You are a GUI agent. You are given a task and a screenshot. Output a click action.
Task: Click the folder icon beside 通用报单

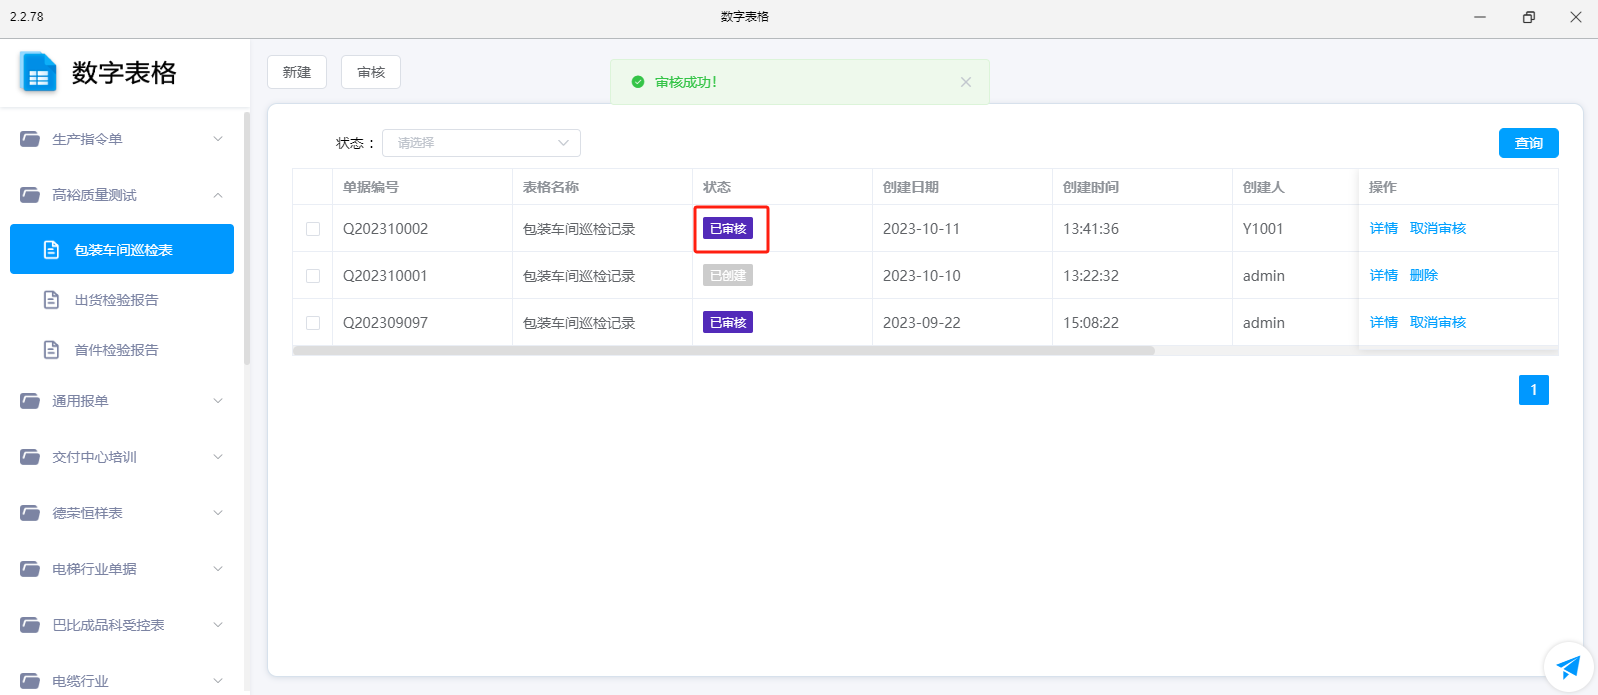click(30, 401)
